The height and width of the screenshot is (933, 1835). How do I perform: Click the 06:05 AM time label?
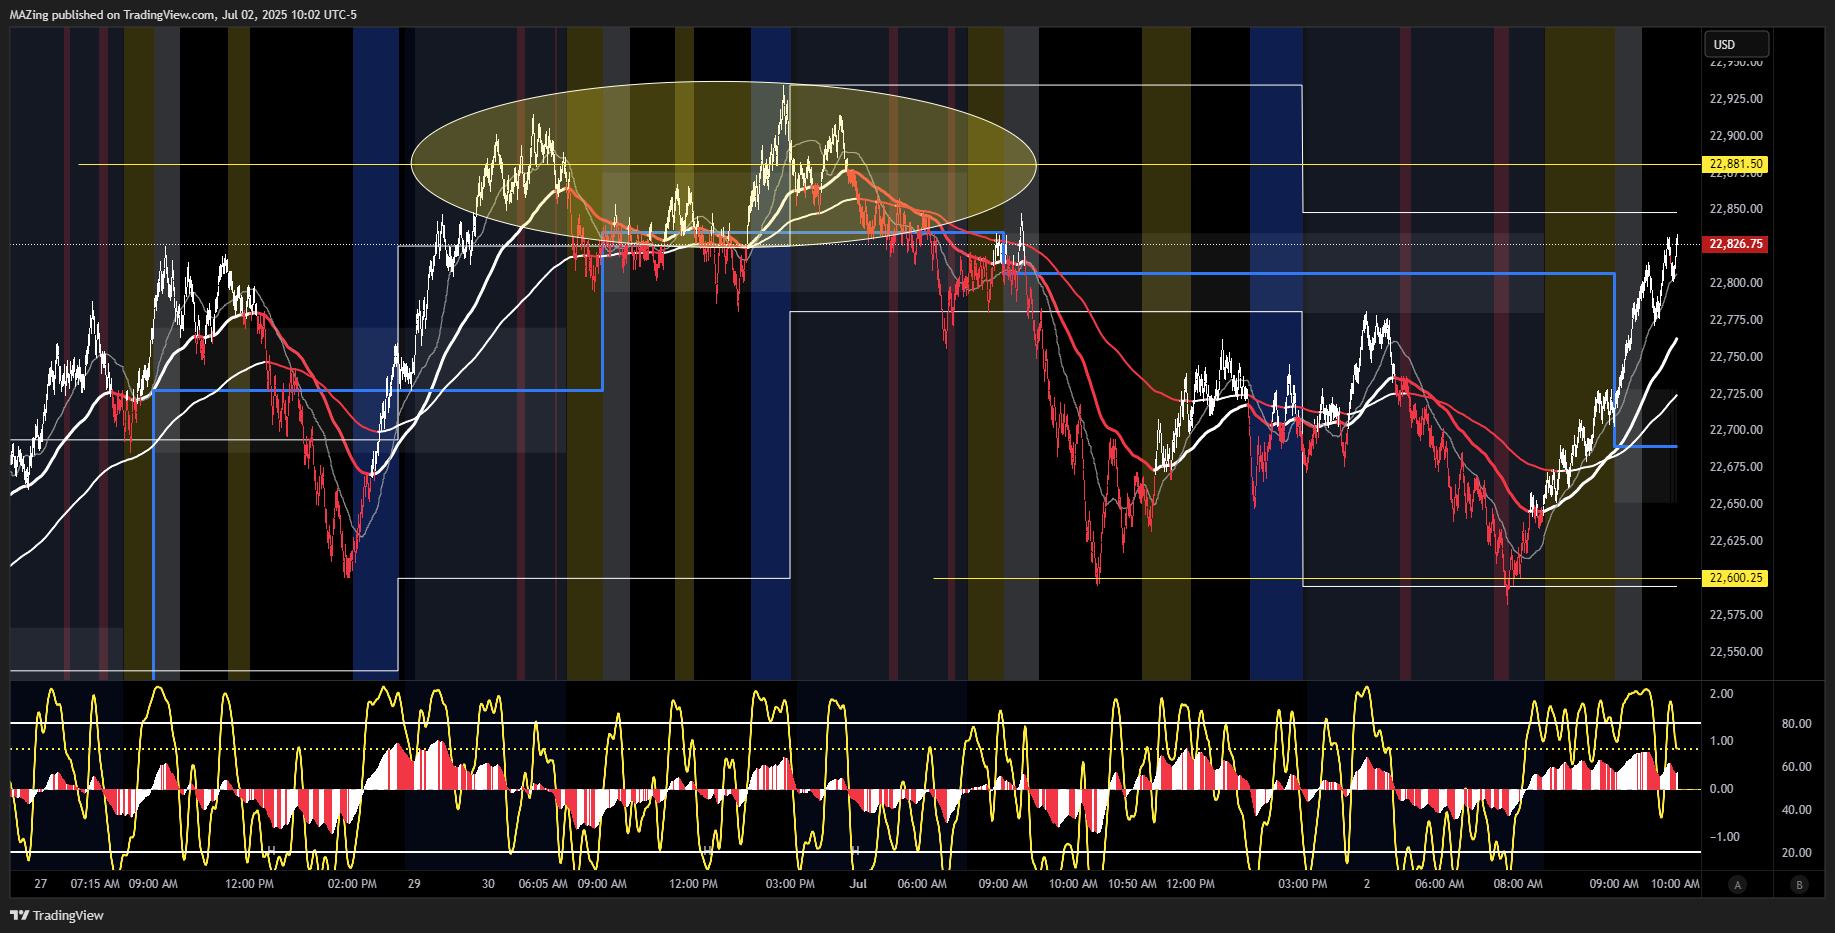pyautogui.click(x=543, y=884)
